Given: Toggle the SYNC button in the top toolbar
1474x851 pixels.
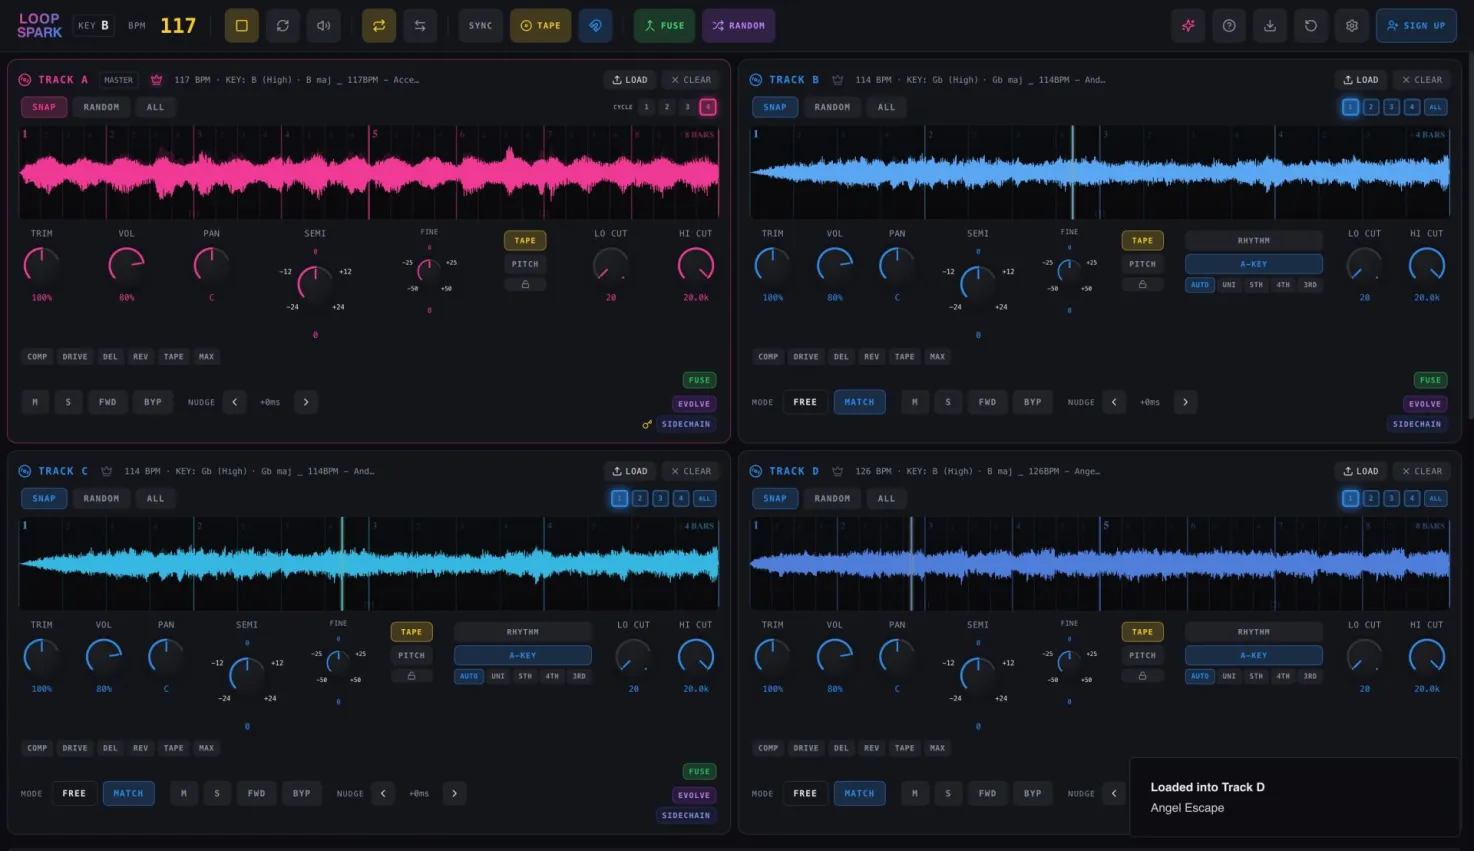Looking at the screenshot, I should (x=481, y=26).
